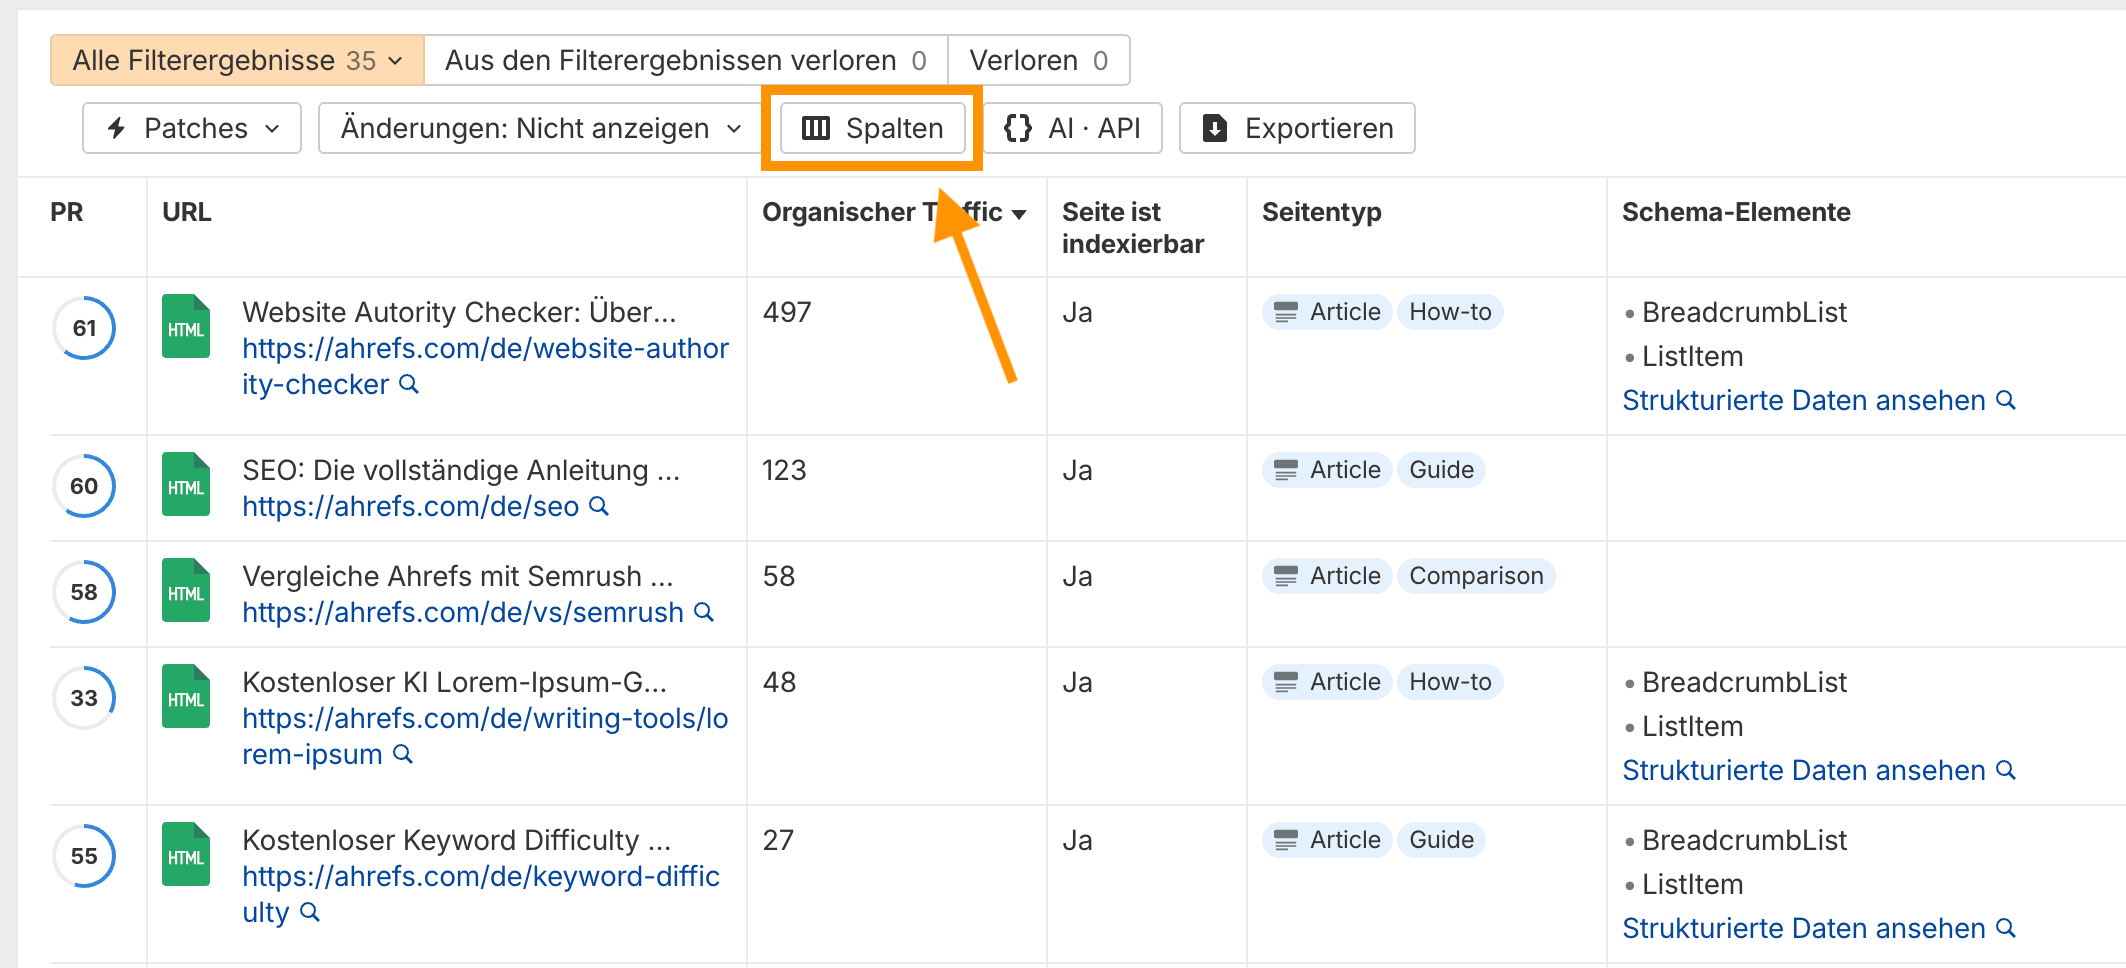Image resolution: width=2126 pixels, height=968 pixels.
Task: Click the Comparison page type tag
Action: pos(1476,576)
